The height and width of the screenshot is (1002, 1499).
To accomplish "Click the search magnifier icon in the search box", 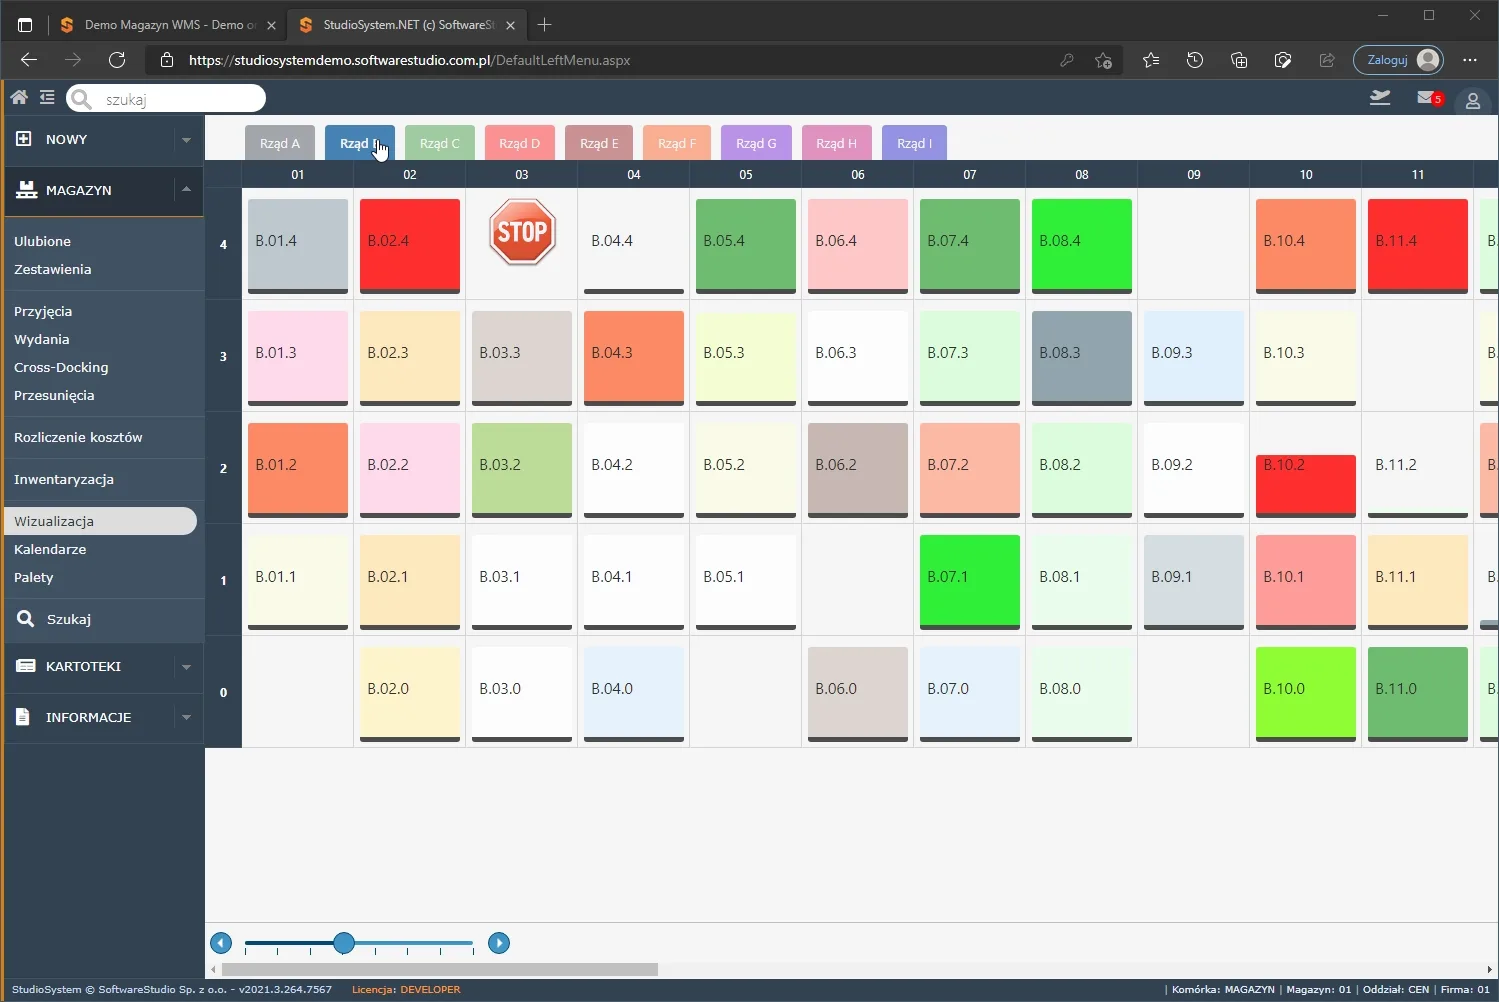I will (x=81, y=98).
